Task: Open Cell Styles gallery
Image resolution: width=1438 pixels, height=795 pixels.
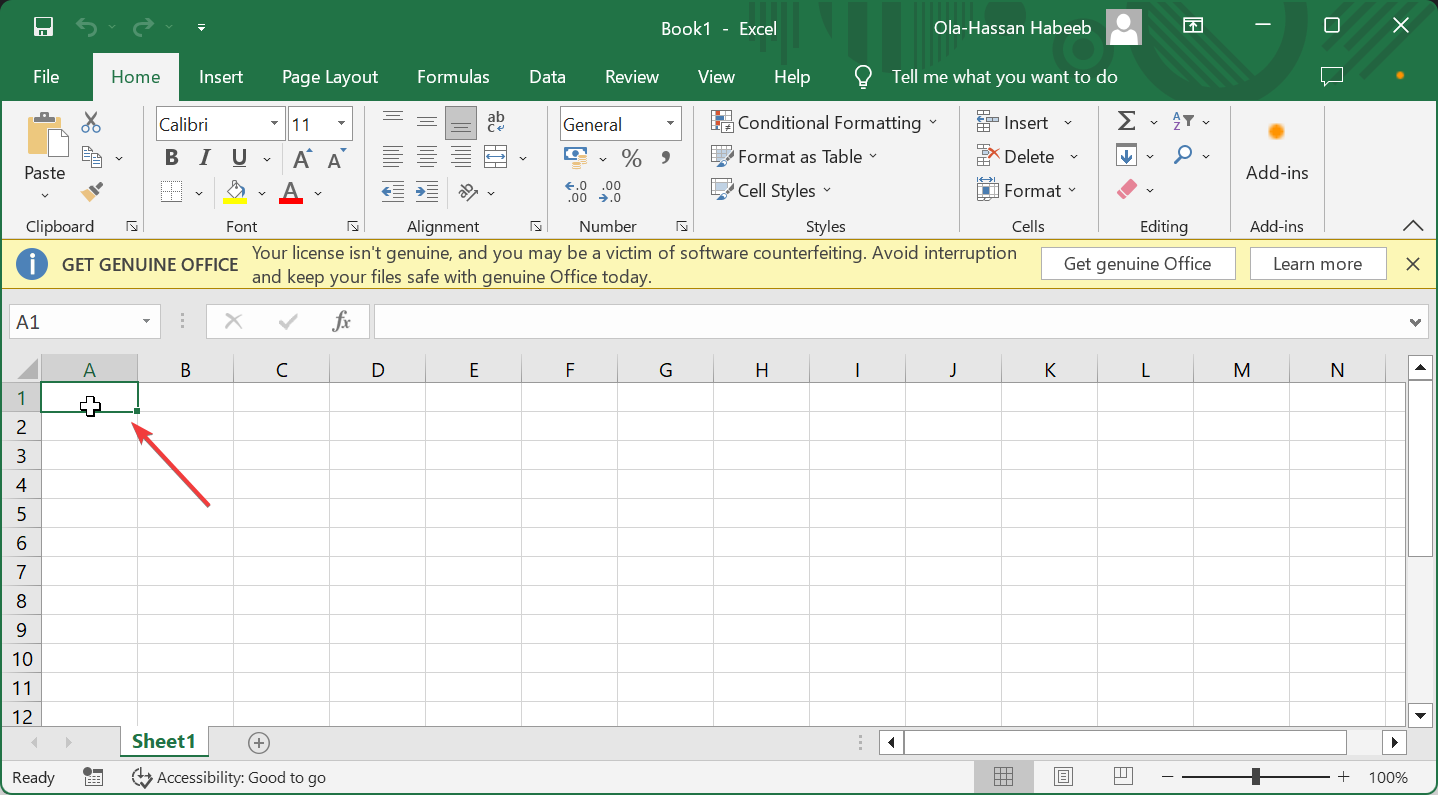Action: pos(771,190)
